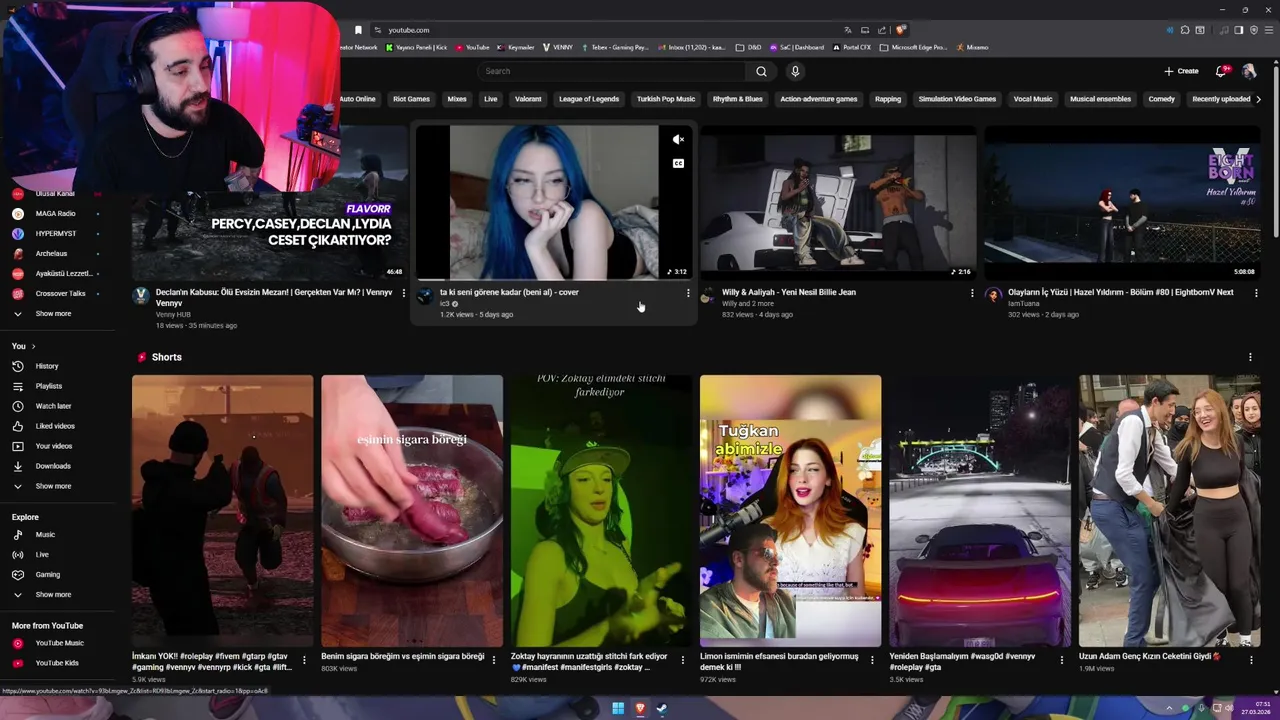Toggle captions on the video preview
The image size is (1280, 720).
(x=678, y=164)
